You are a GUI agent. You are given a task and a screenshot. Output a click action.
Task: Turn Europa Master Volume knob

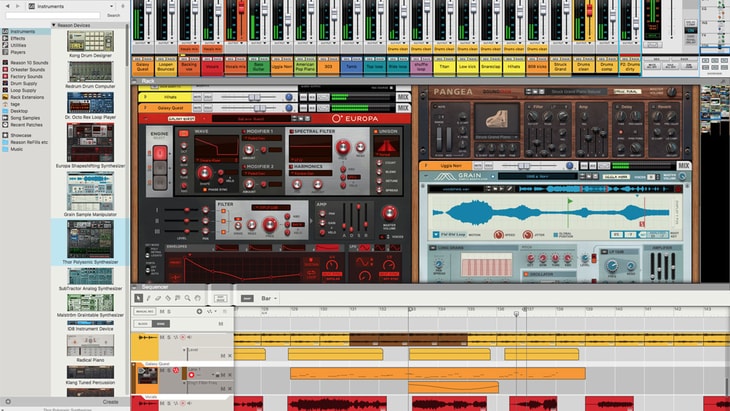[x=389, y=213]
